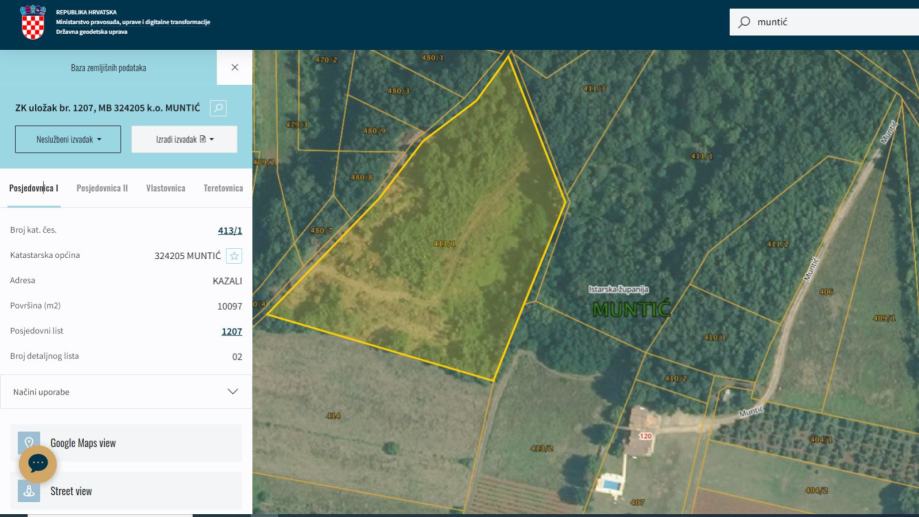Screen dimensions: 919x517
Task: Switch to the Vlastovnica tab
Action: [166, 188]
